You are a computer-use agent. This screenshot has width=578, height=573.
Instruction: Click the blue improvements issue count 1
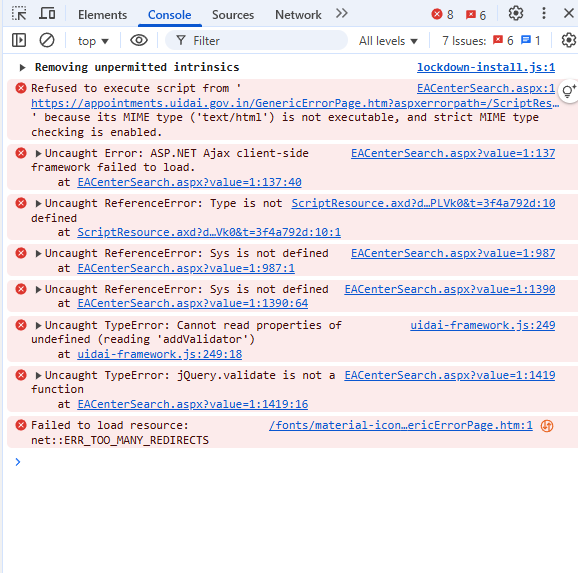pyautogui.click(x=530, y=40)
